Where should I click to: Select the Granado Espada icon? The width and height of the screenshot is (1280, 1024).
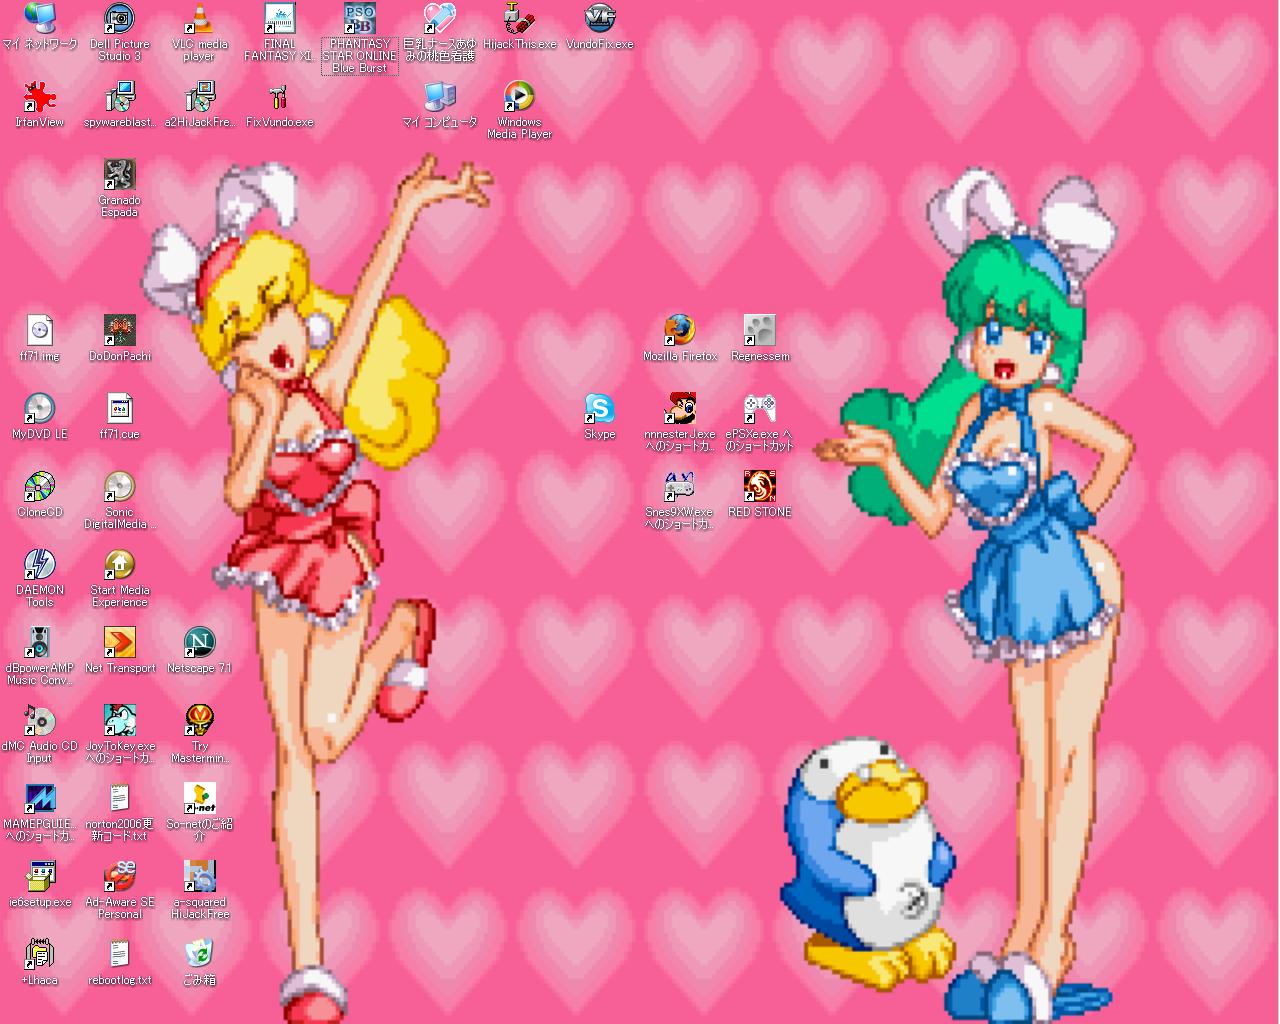120,174
